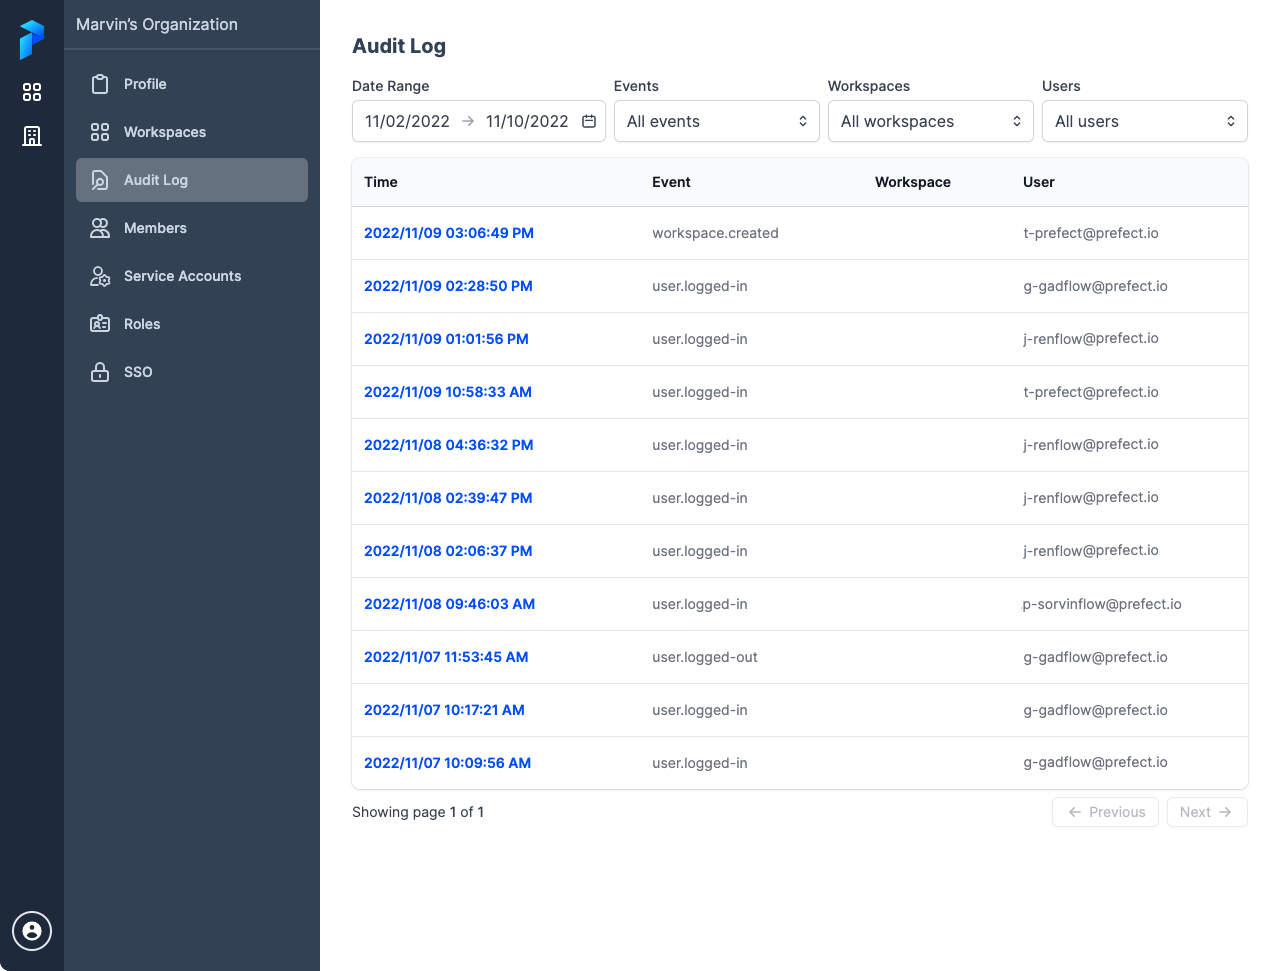
Task: Open Workspaces in the sidebar
Action: [192, 132]
